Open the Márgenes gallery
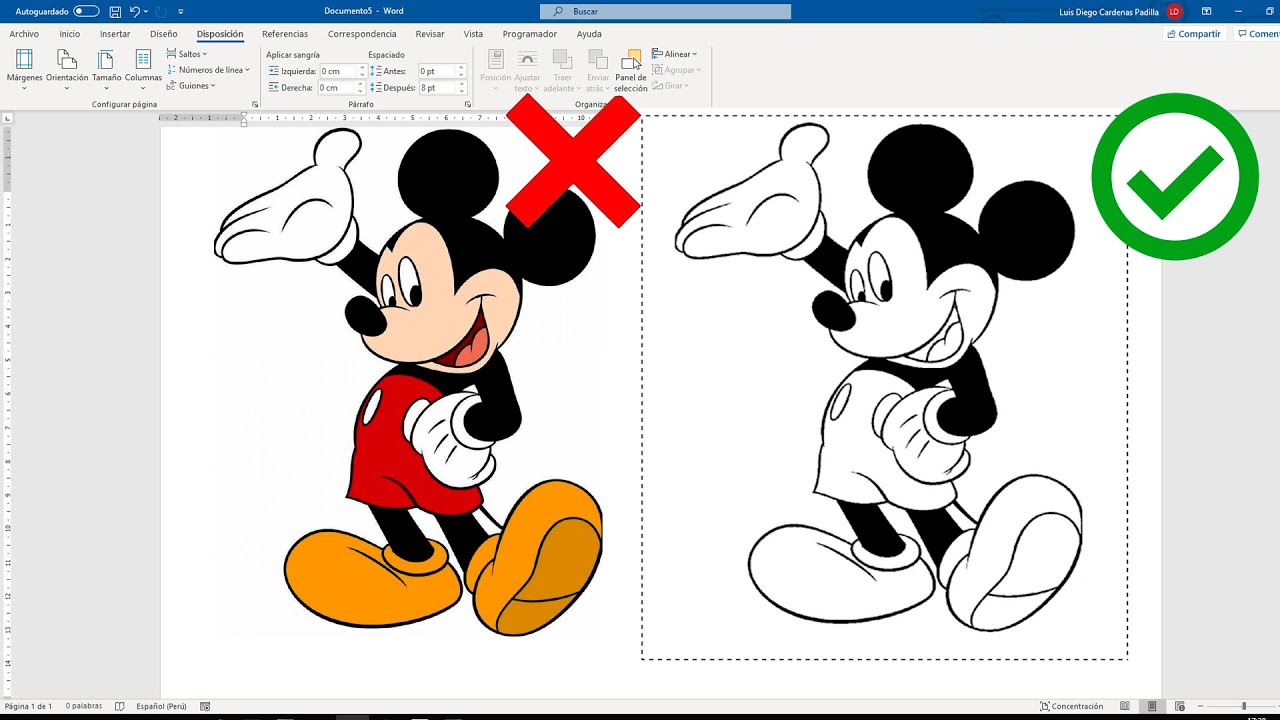The height and width of the screenshot is (720, 1280). coord(24,68)
